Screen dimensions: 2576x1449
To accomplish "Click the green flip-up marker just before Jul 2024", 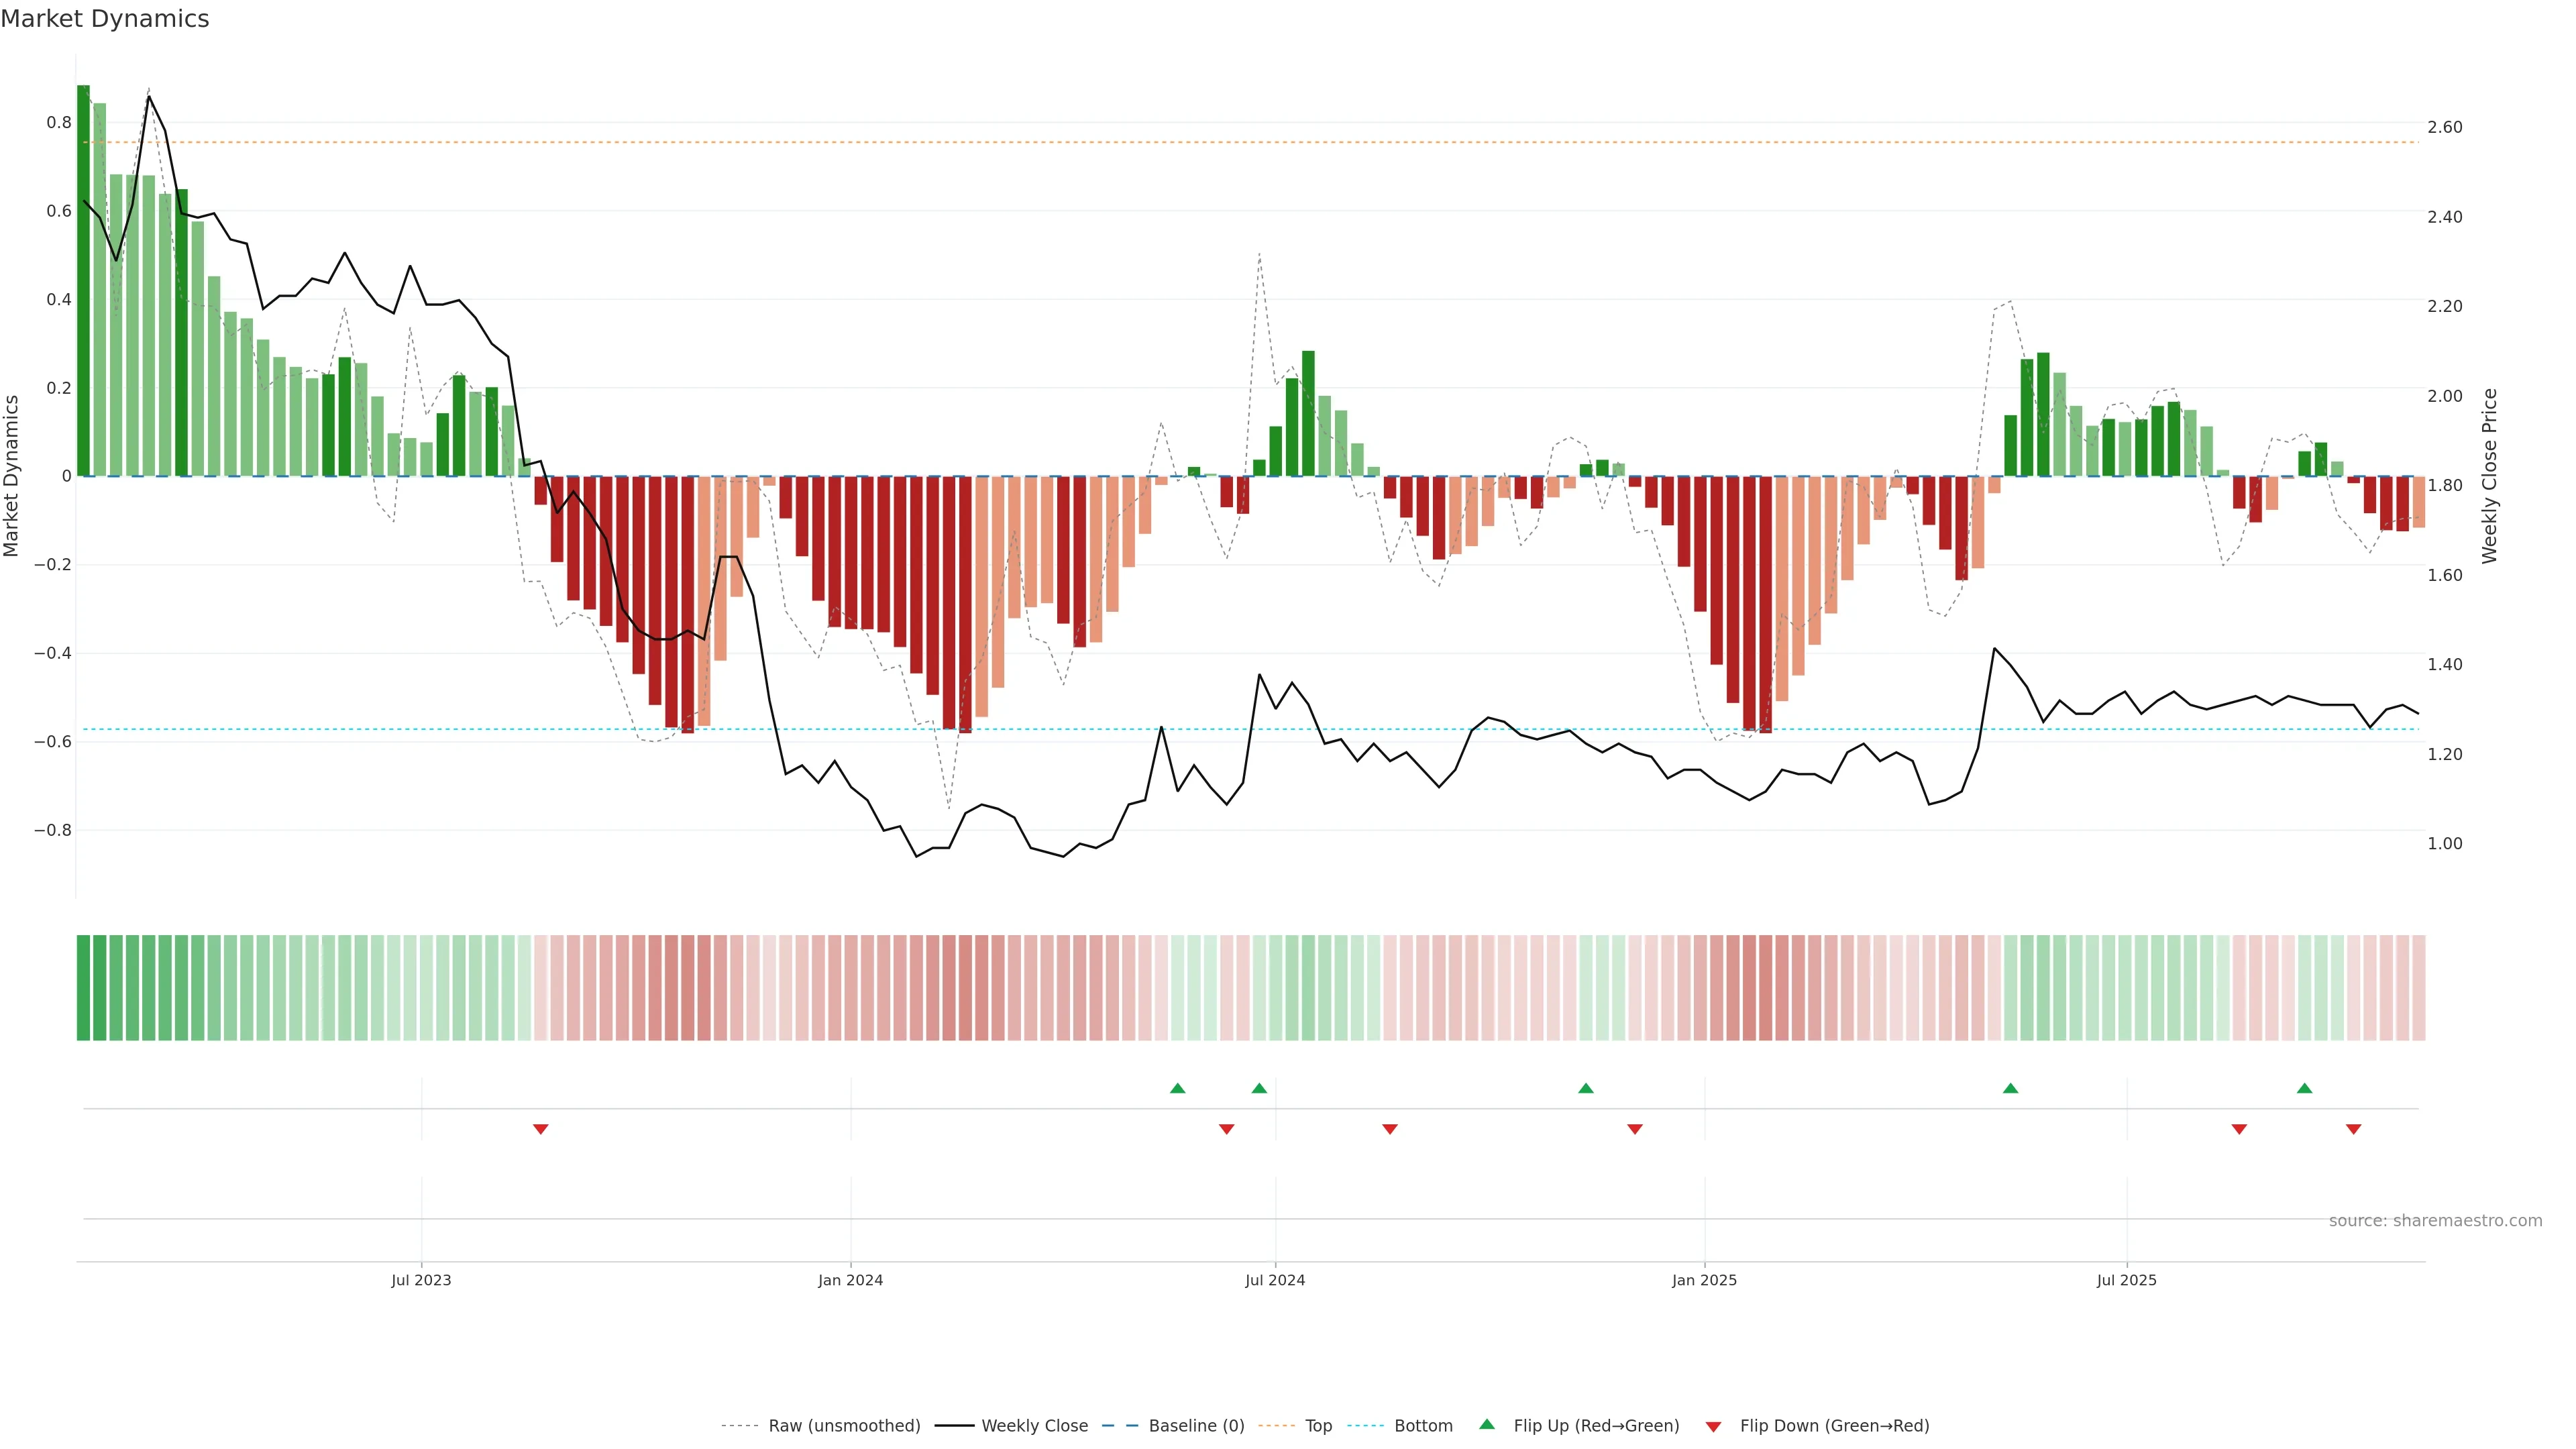I will (1259, 1088).
